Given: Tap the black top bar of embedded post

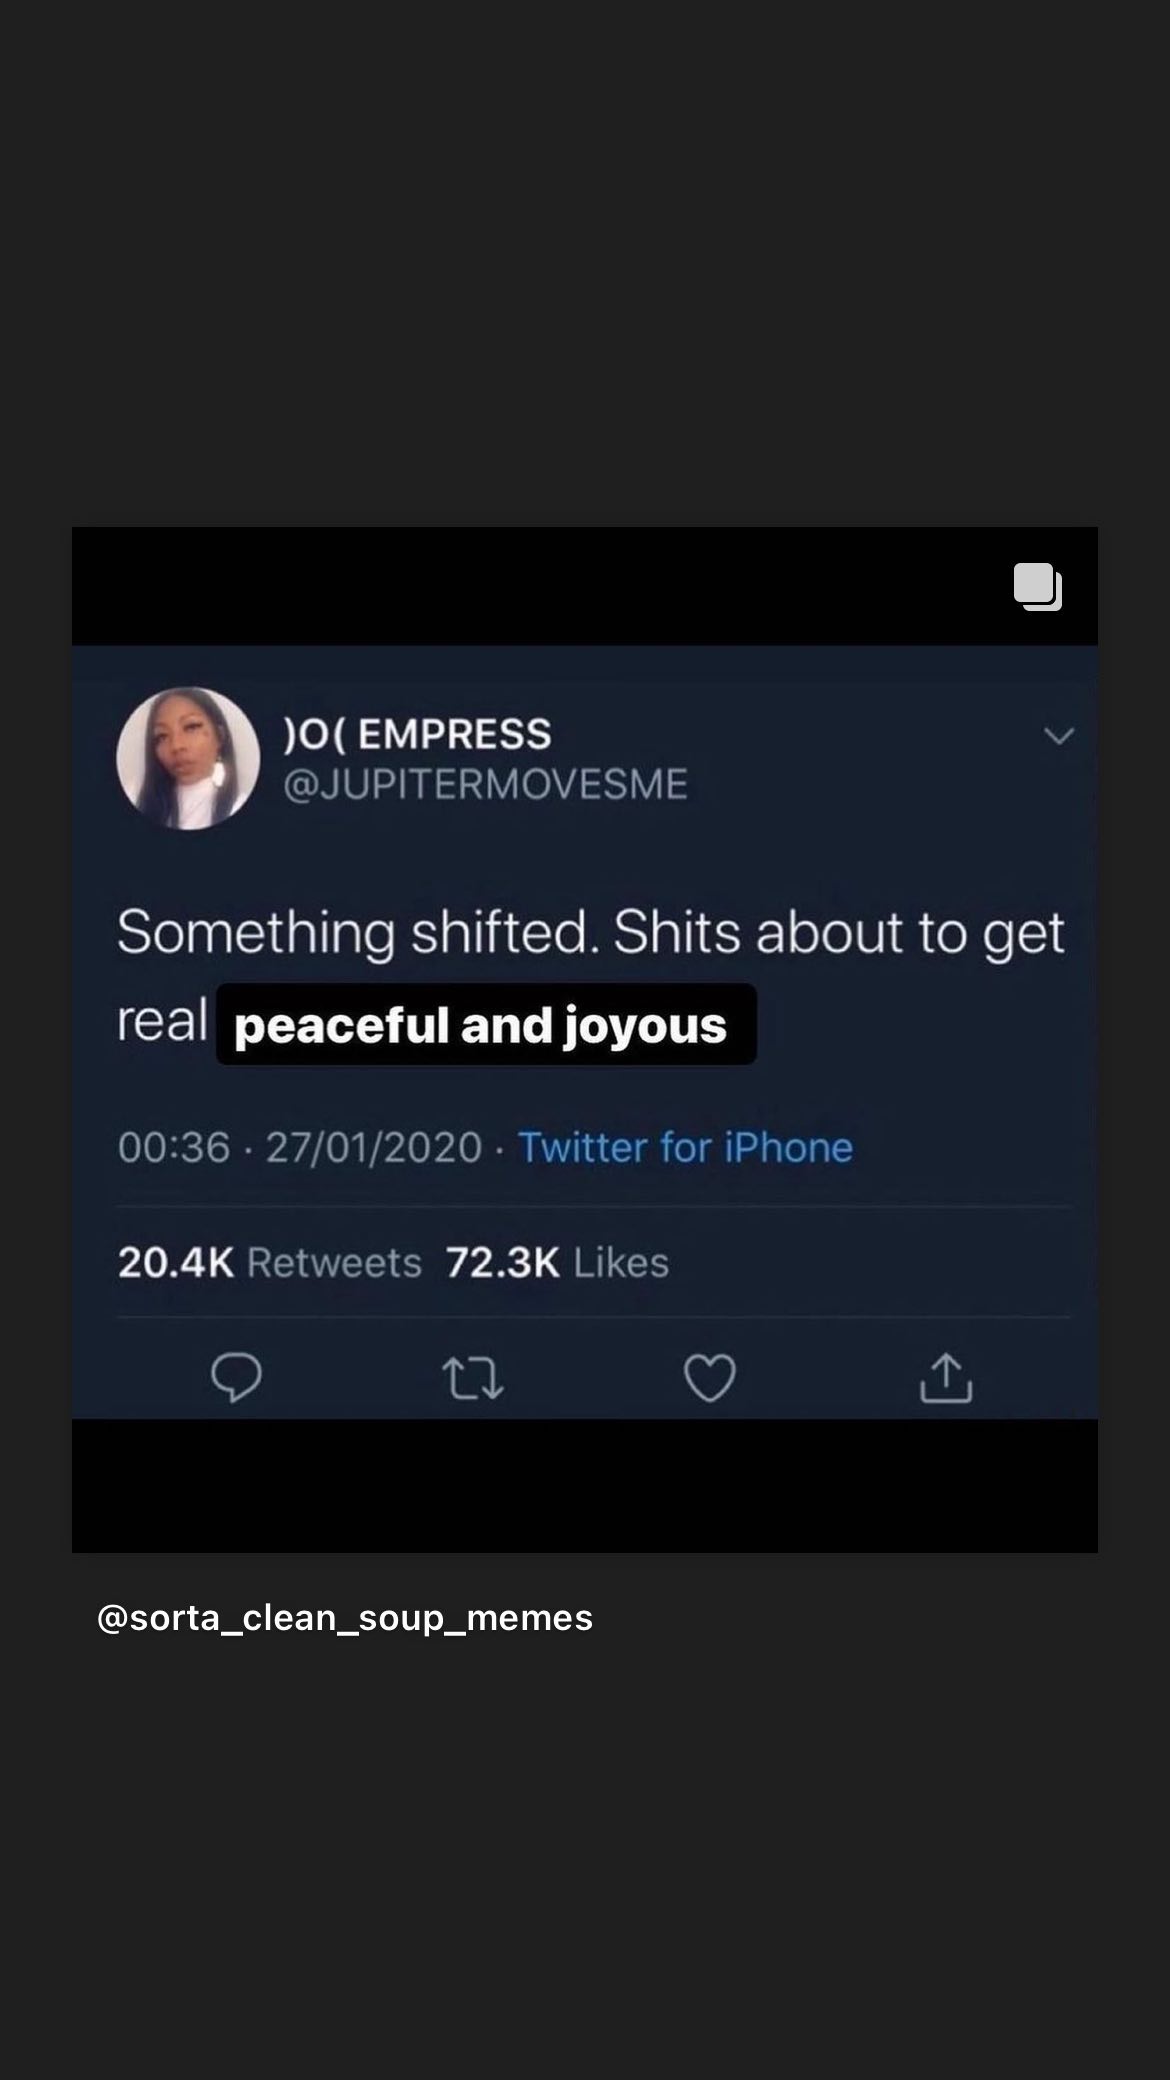Looking at the screenshot, I should click(x=585, y=586).
